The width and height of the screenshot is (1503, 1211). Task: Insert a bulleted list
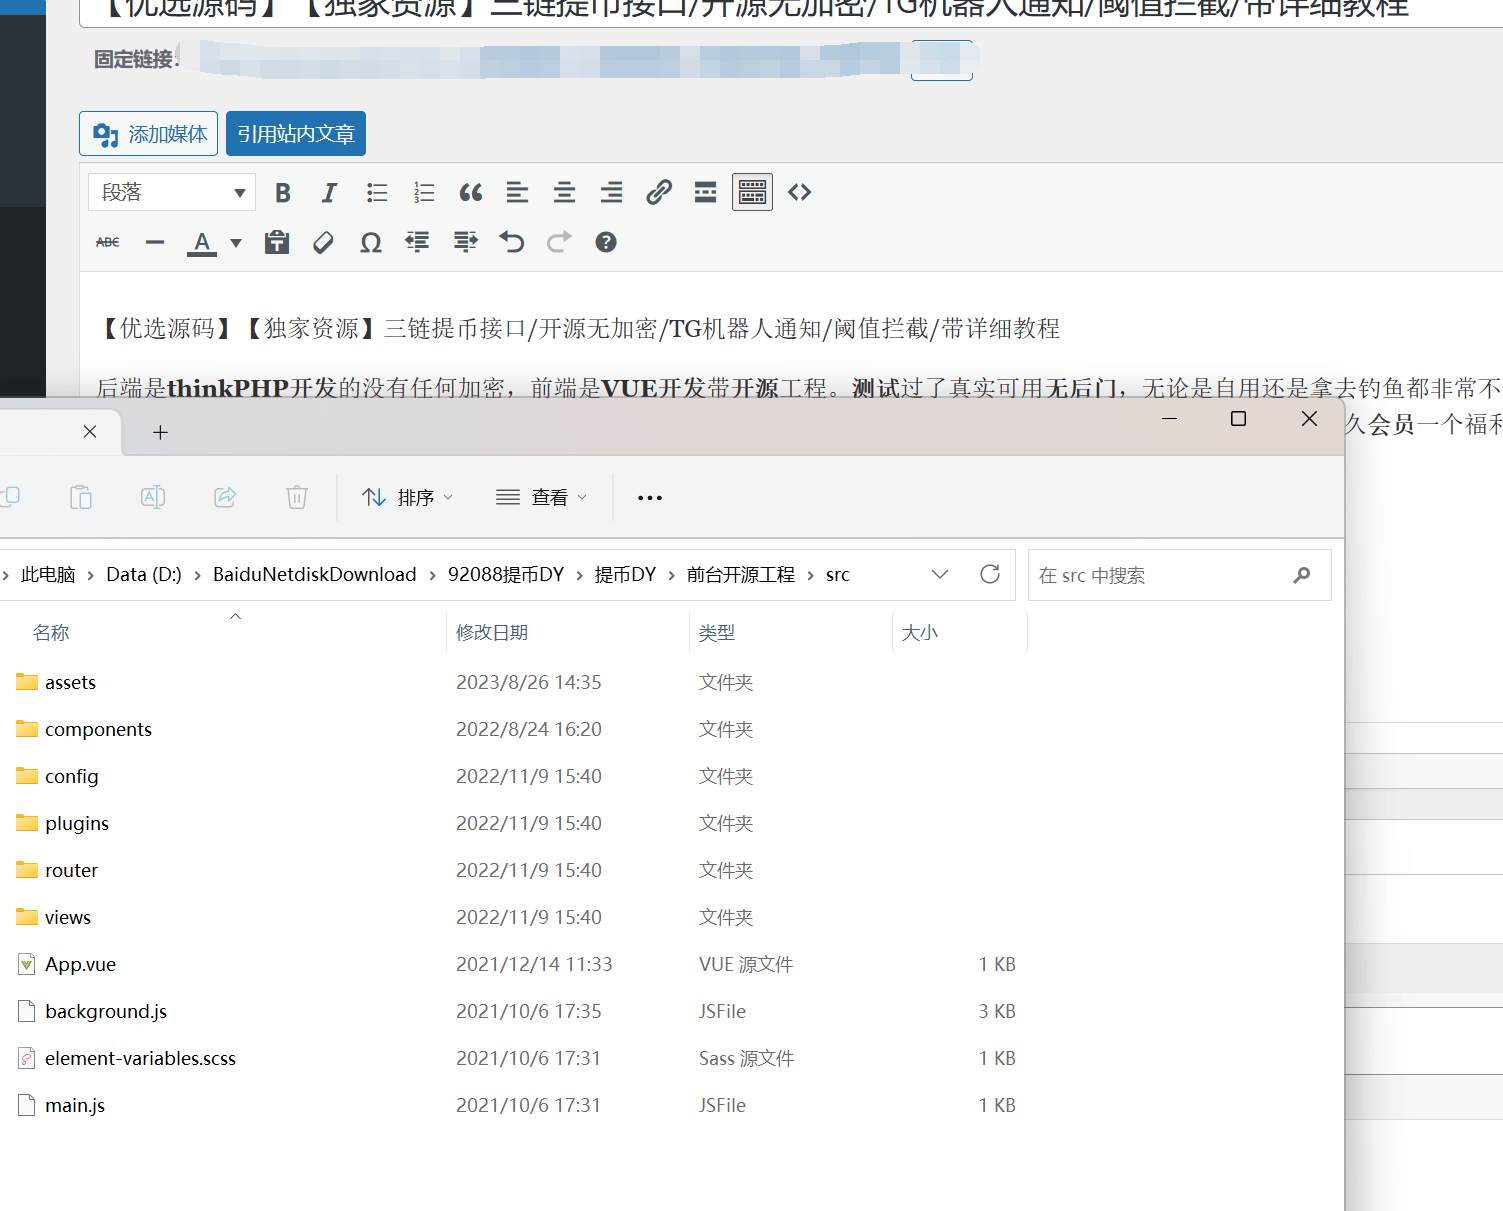(377, 192)
